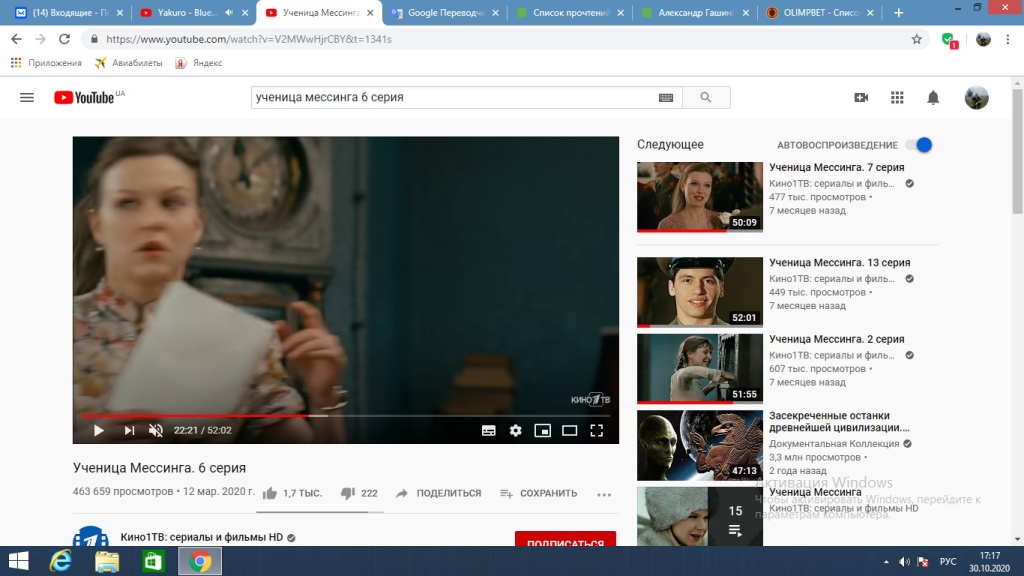Open the YouTube guide hamburger menu
The width and height of the screenshot is (1024, 576).
point(27,97)
